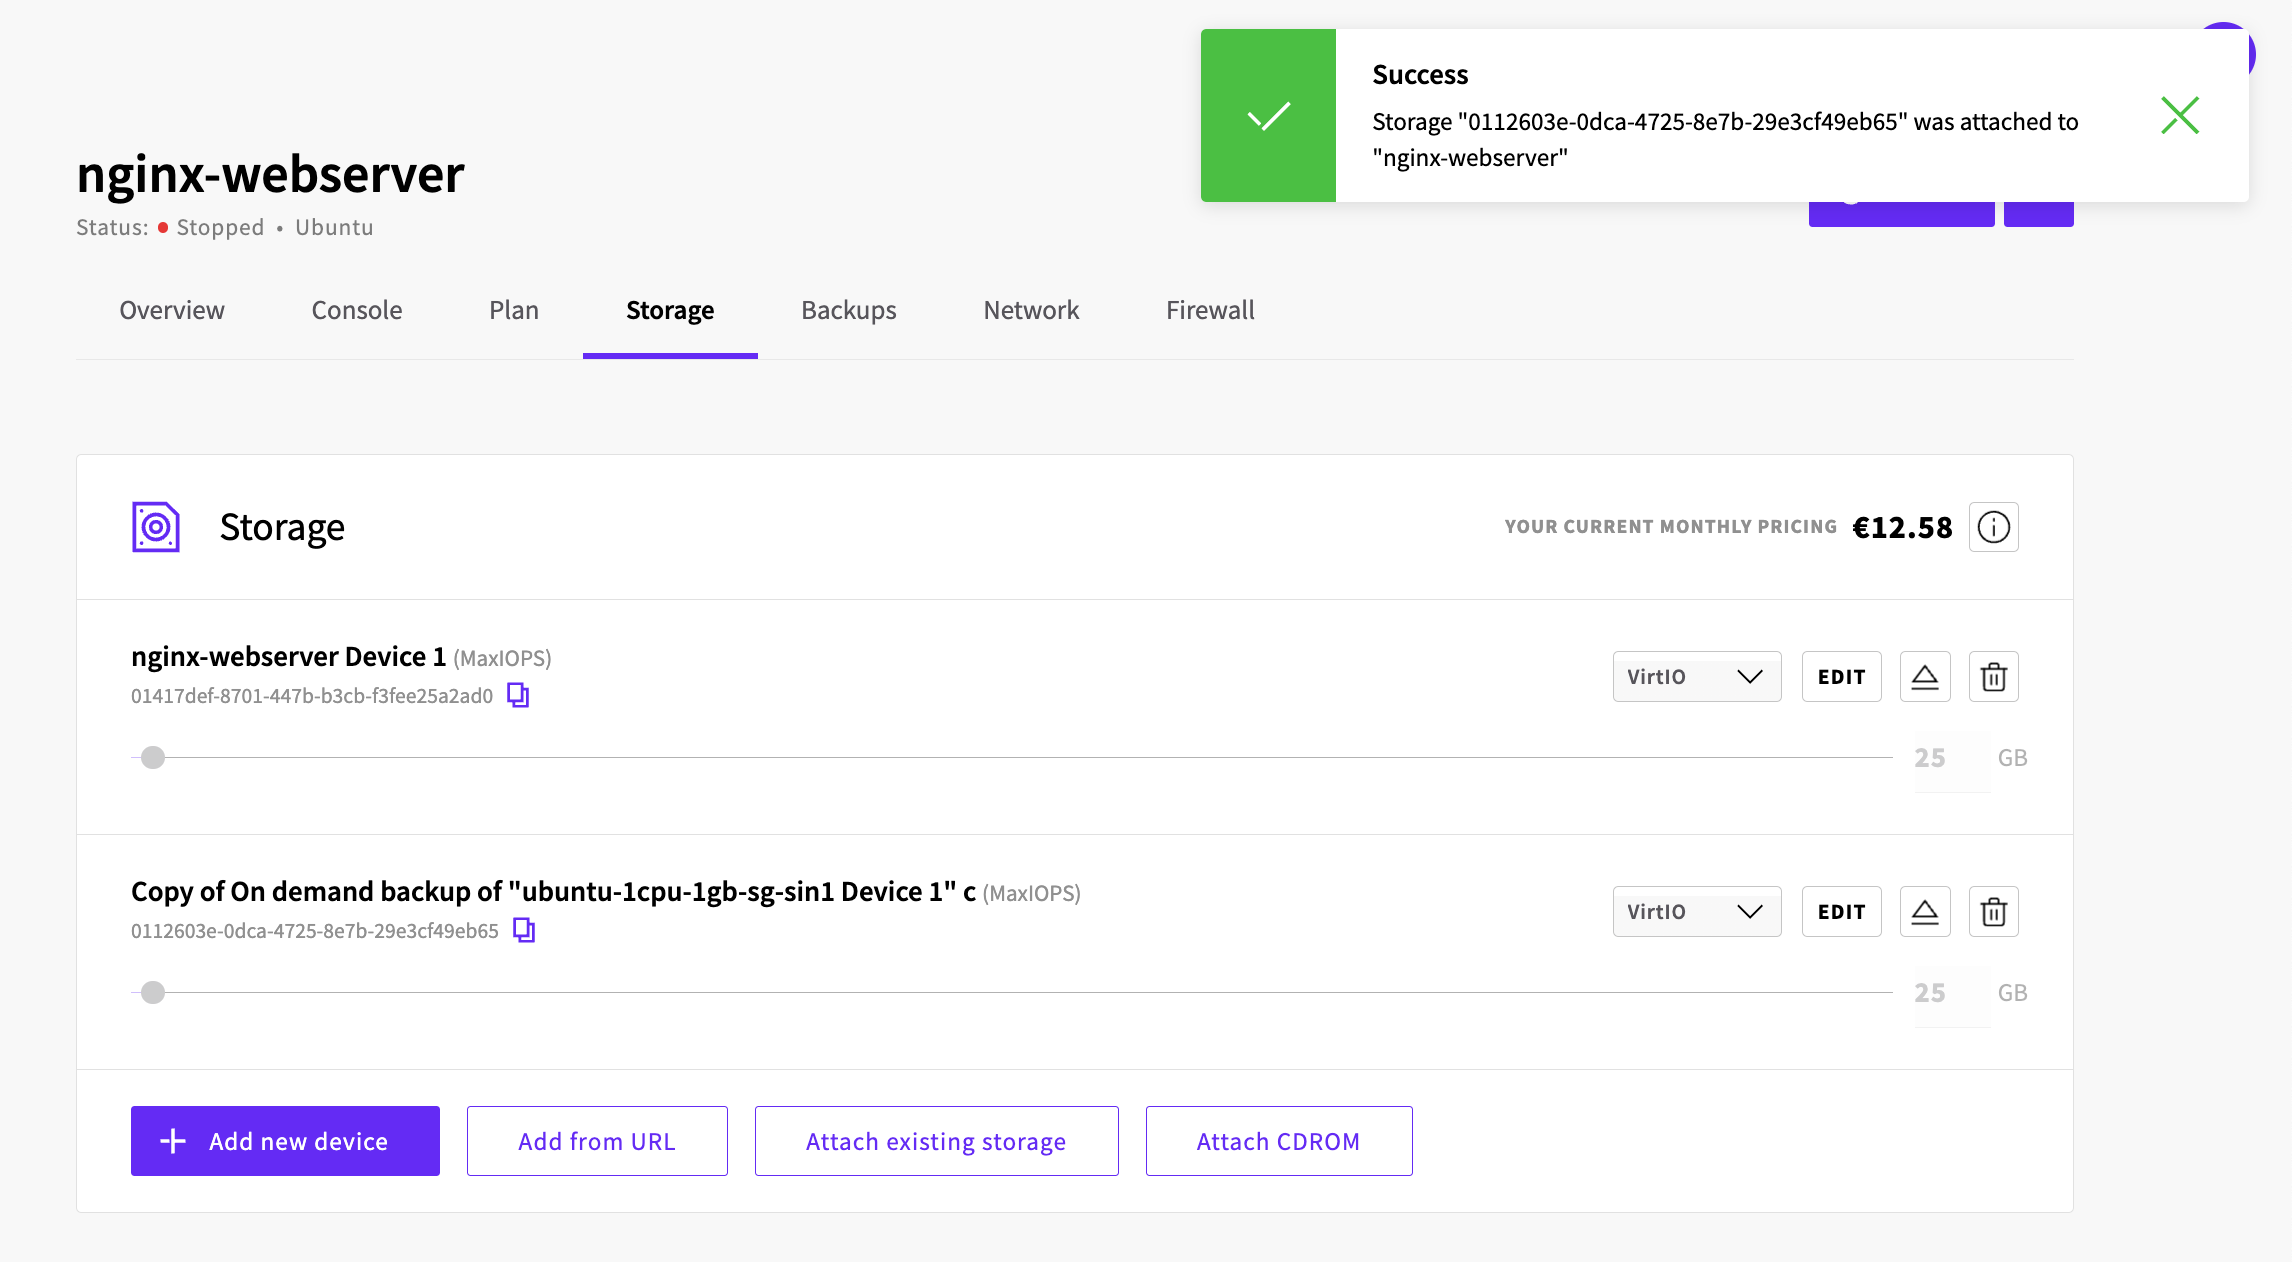Viewport: 2292px width, 1262px height.
Task: Click the 'nginx-webserver Device 1' storage name
Action: [288, 656]
